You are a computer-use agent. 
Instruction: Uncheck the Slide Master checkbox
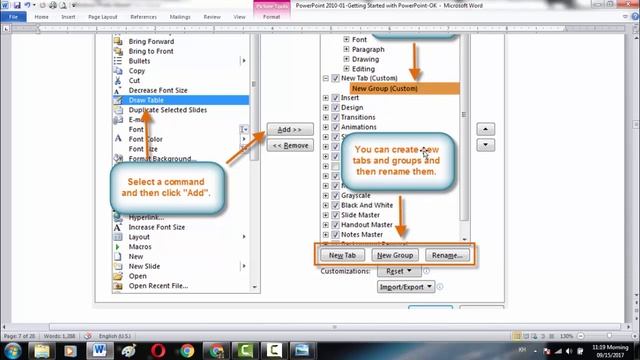click(335, 215)
